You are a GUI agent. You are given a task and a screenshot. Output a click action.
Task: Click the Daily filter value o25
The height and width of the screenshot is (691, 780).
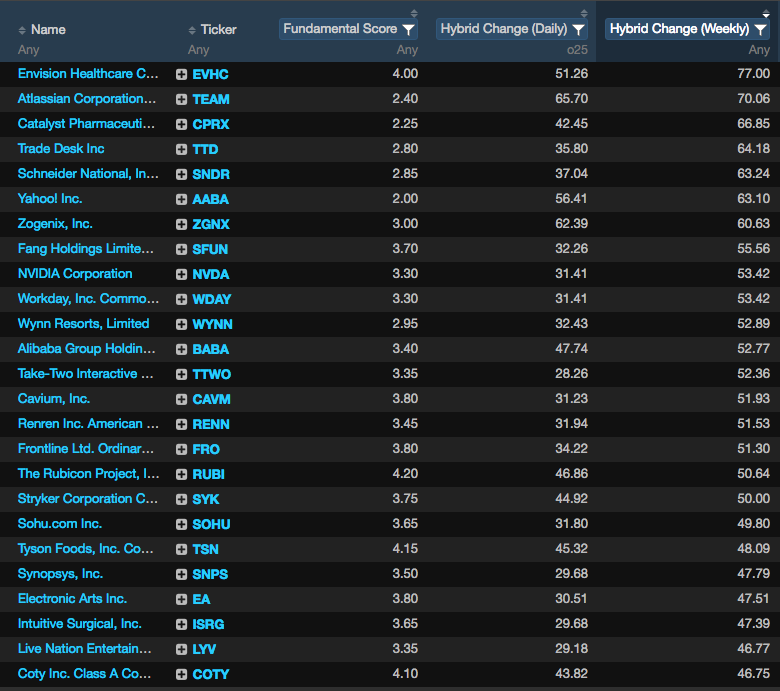pyautogui.click(x=577, y=50)
